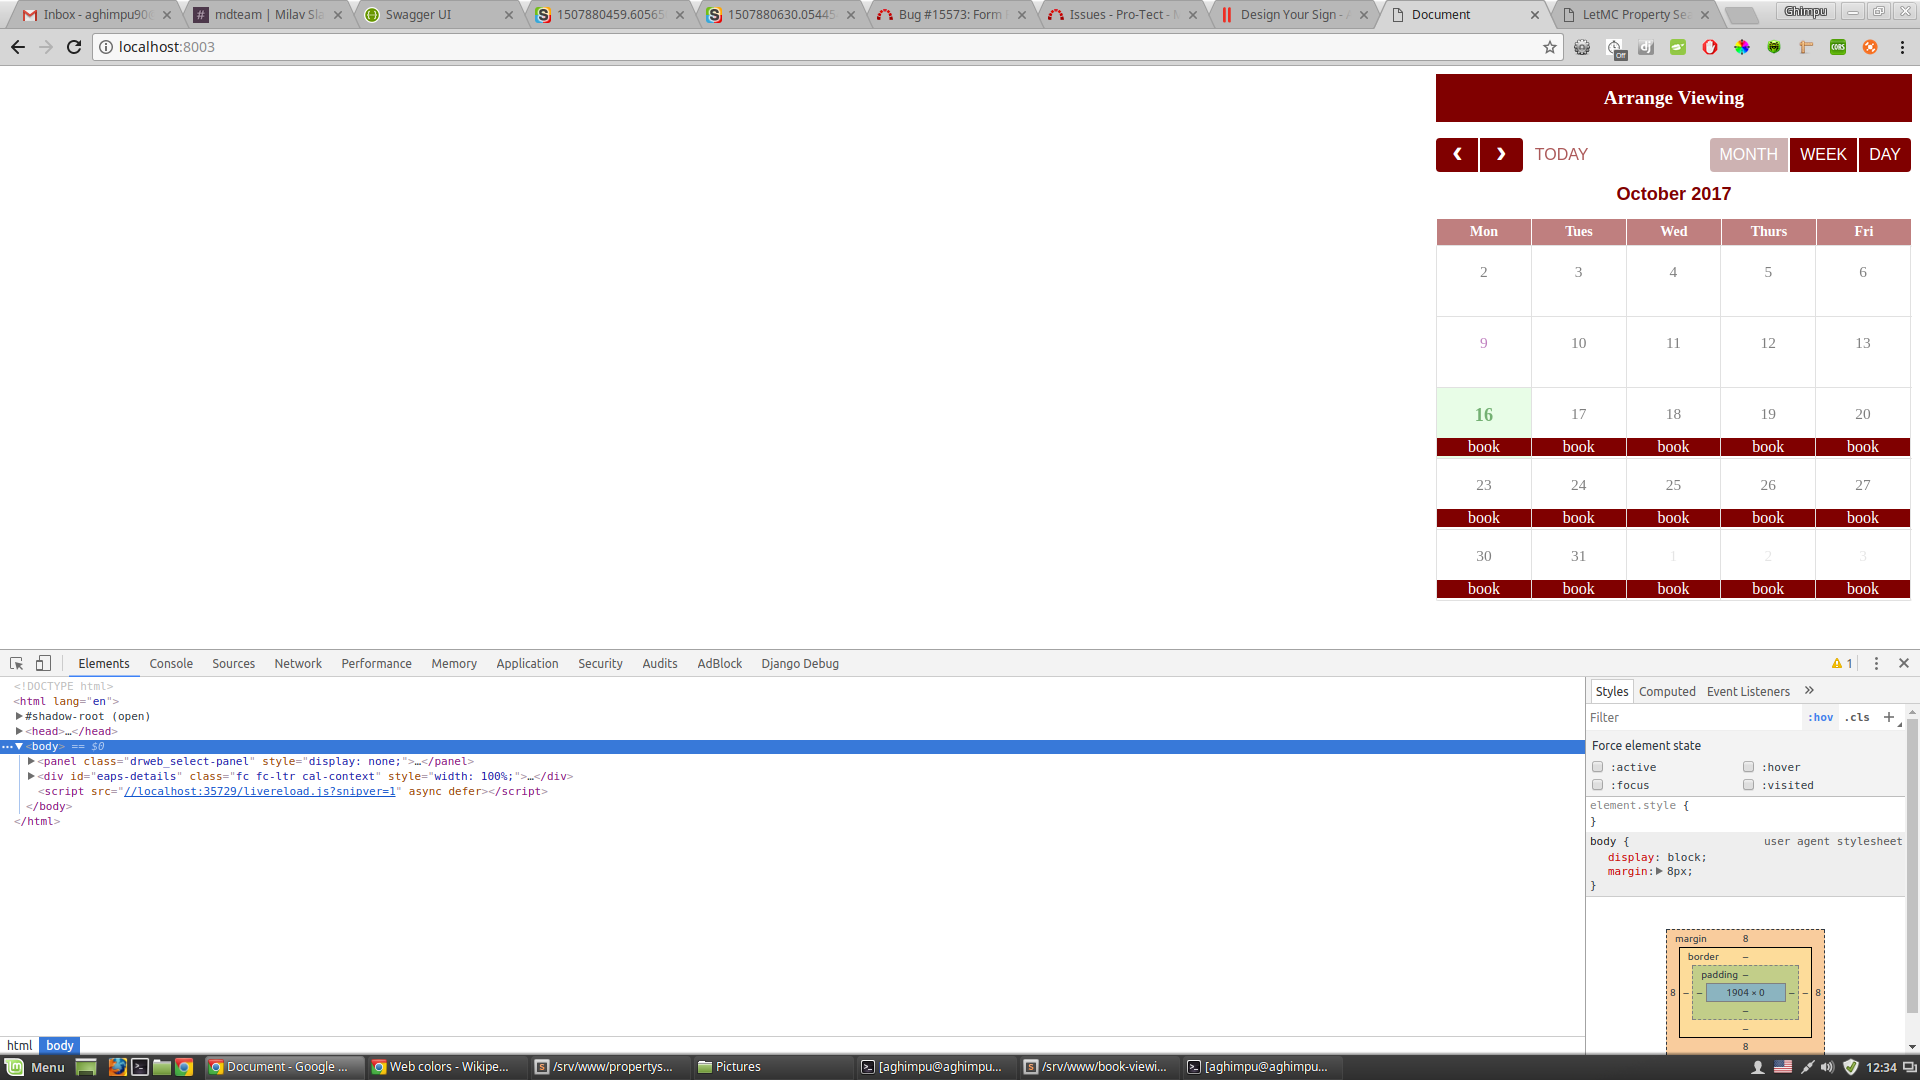Open the Performance DevTools tab
1920x1080 pixels.
pos(376,663)
